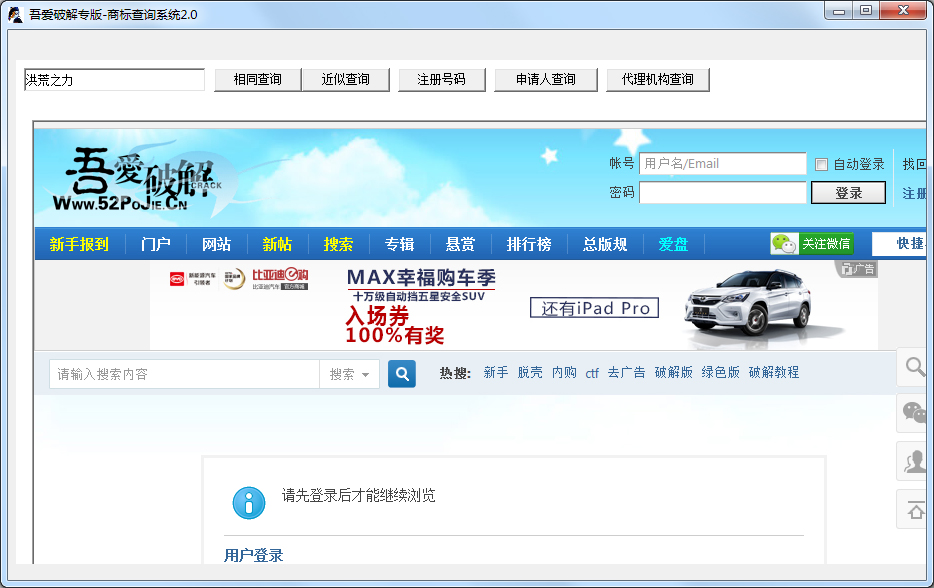The width and height of the screenshot is (934, 588).
Task: Click the 申请人查询 button
Action: [546, 80]
